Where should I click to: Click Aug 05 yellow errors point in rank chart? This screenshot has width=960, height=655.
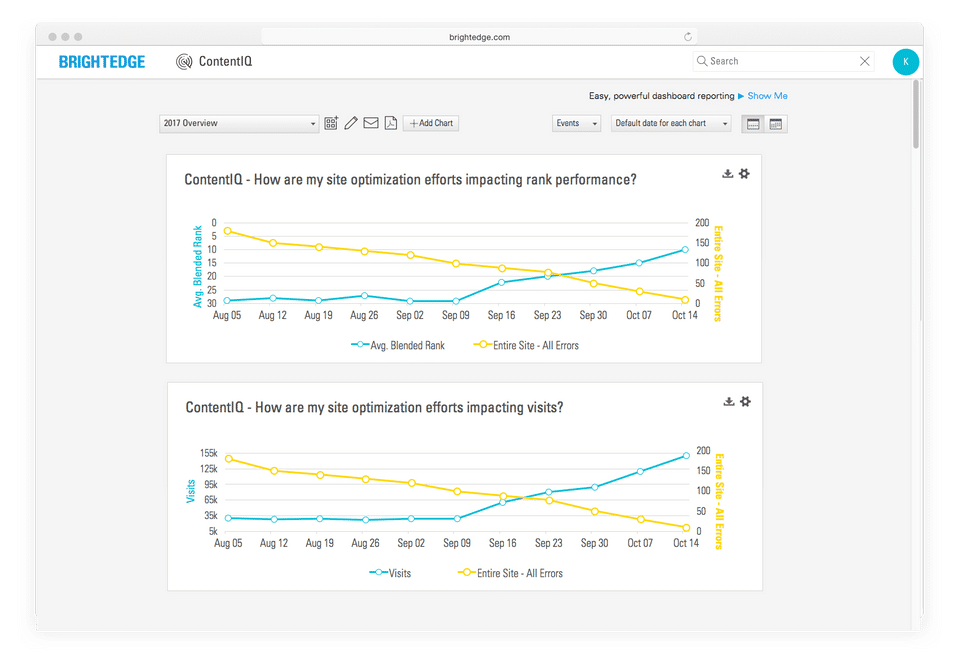tap(227, 231)
